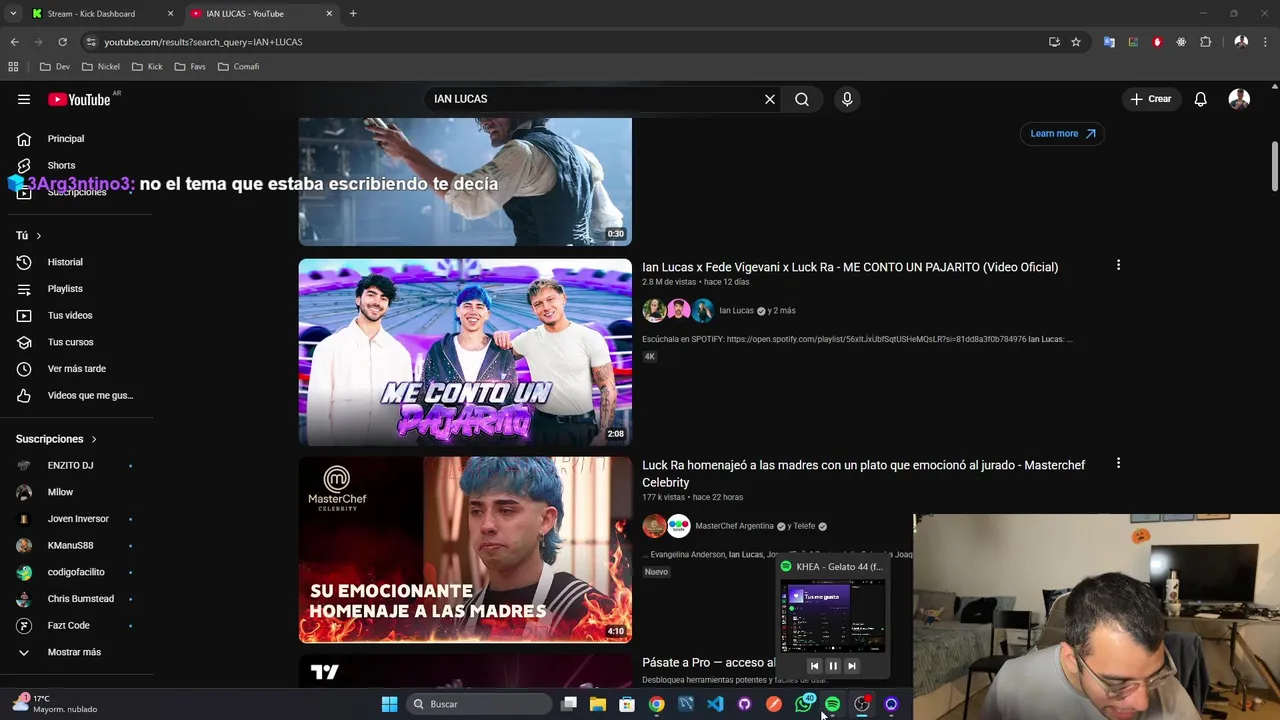The height and width of the screenshot is (720, 1280).
Task: Close the IAN LUCAS YouTube tab
Action: click(x=329, y=14)
